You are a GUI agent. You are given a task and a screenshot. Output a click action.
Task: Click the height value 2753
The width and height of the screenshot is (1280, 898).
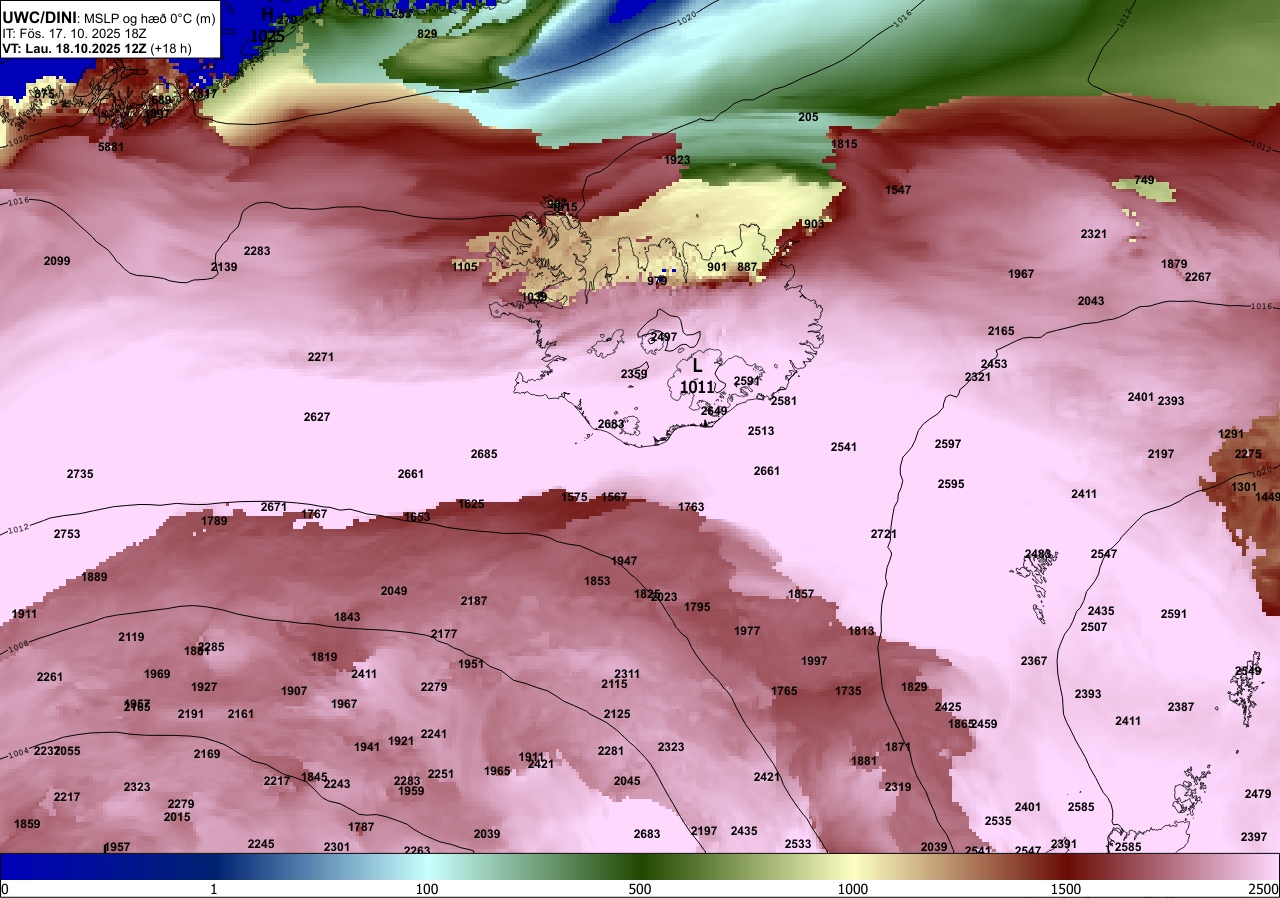(67, 534)
